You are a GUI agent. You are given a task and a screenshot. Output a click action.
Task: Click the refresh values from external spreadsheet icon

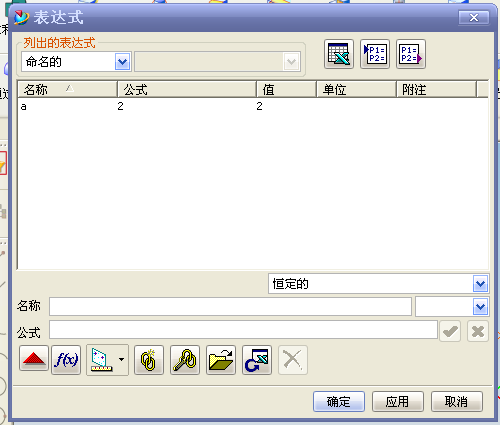257,360
